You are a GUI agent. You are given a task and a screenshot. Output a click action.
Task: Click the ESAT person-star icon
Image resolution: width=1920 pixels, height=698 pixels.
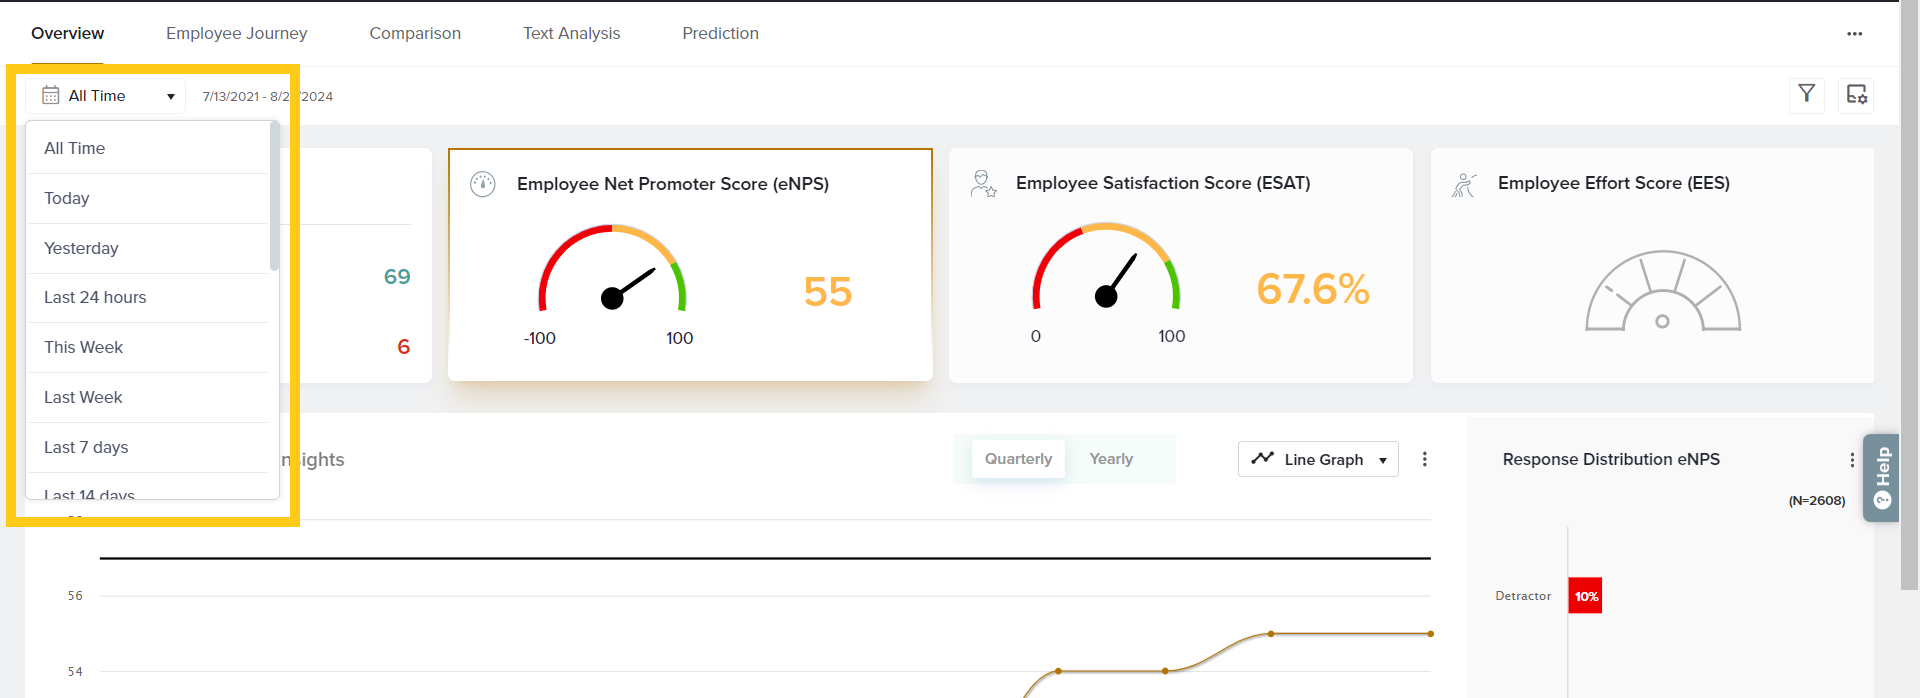pos(983,183)
